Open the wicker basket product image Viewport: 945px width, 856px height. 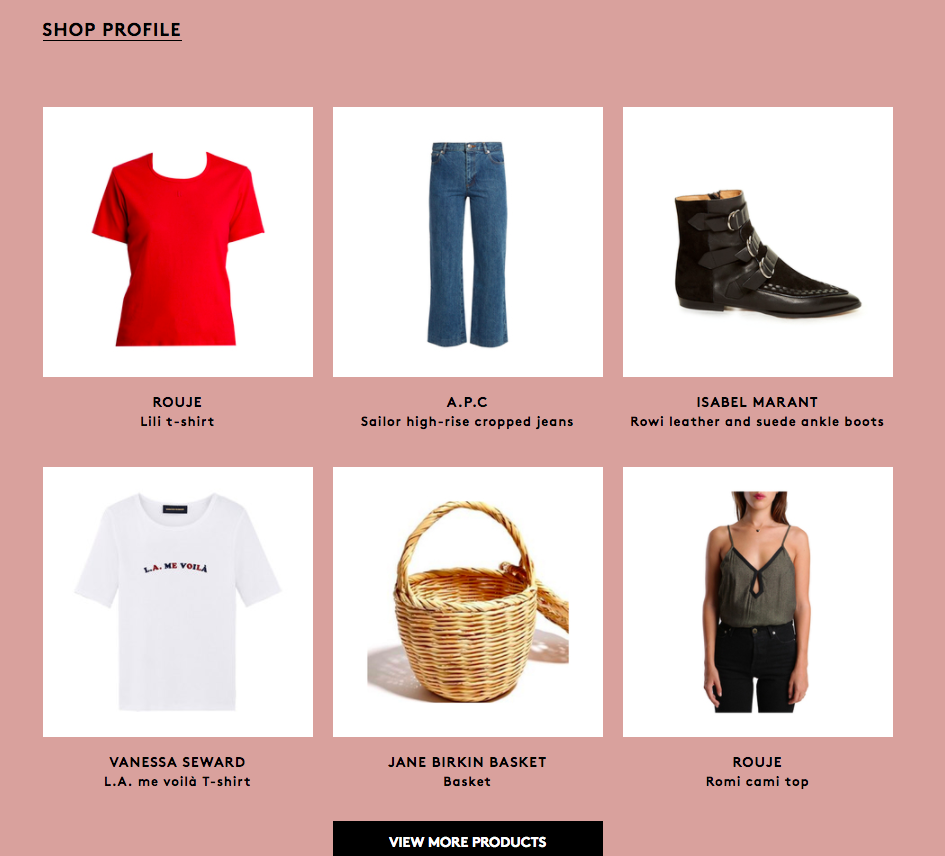(x=468, y=602)
